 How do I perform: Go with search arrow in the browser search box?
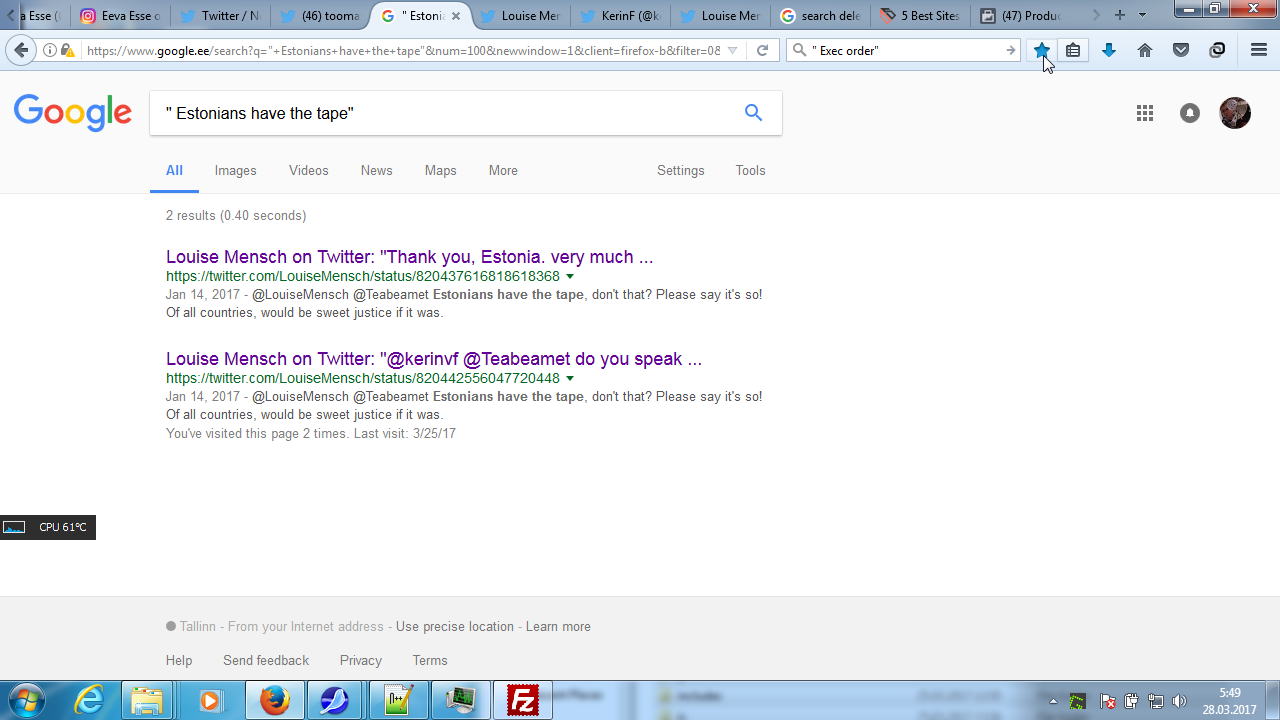pyautogui.click(x=1011, y=50)
